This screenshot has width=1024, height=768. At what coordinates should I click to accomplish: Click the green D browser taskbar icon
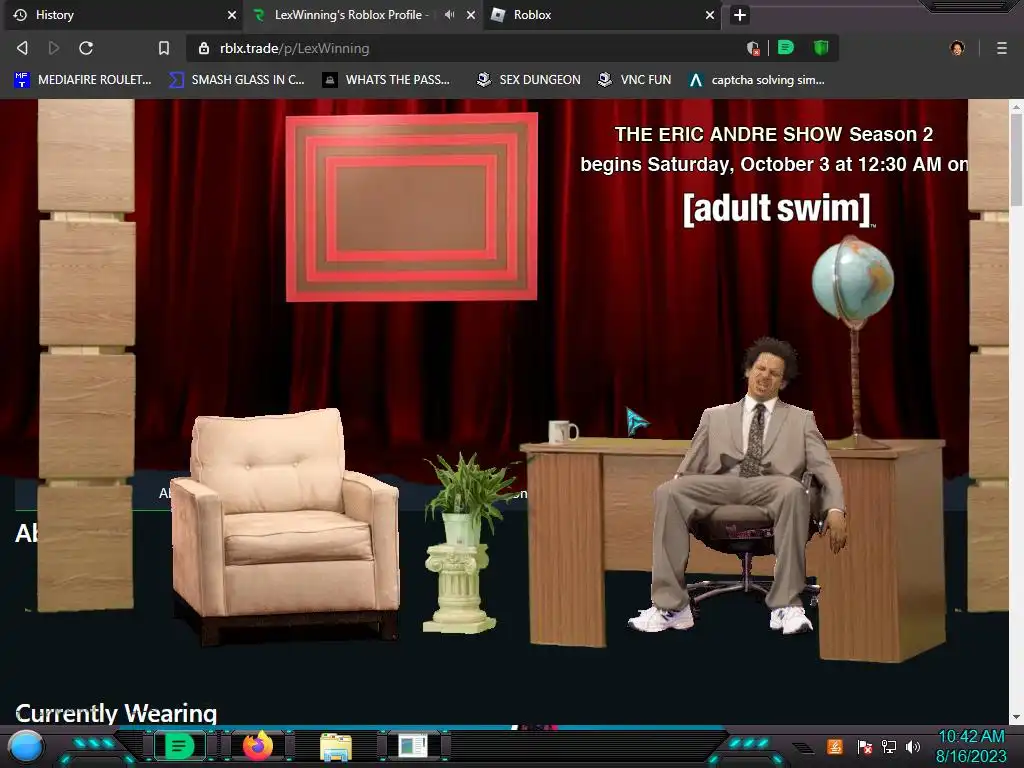click(x=179, y=746)
